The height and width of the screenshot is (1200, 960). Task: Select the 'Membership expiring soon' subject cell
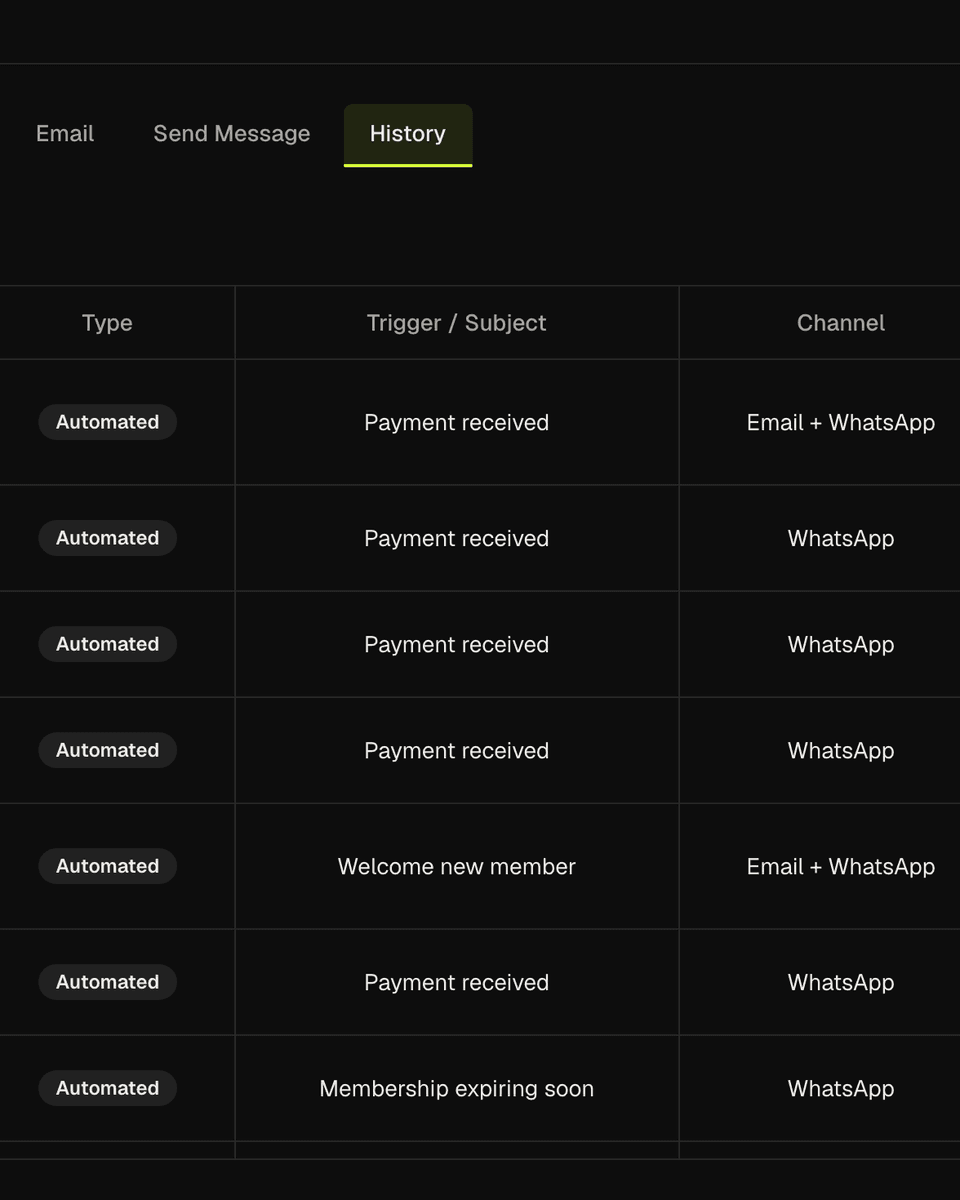coord(457,1088)
